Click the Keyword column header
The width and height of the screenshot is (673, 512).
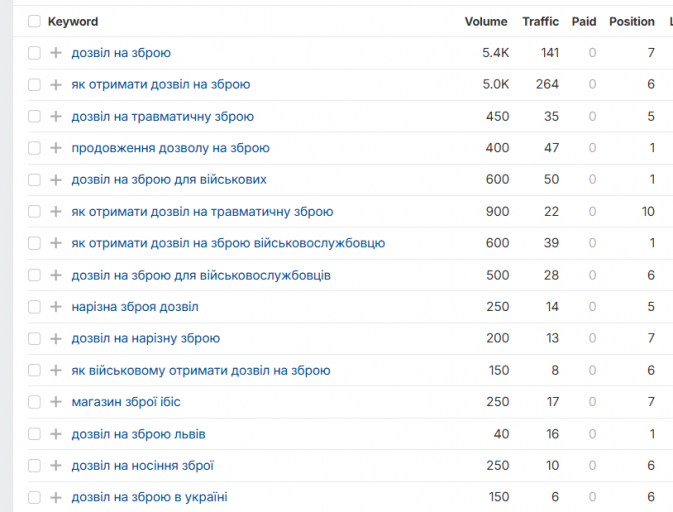tap(73, 21)
